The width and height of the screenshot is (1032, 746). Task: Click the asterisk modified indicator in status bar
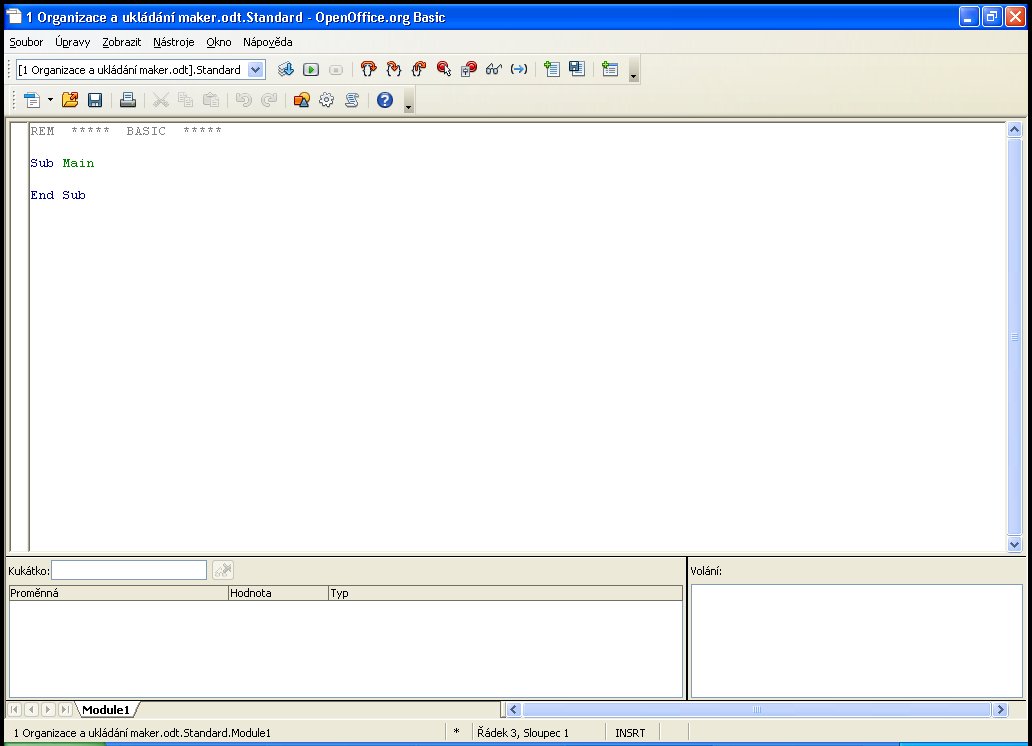point(456,732)
